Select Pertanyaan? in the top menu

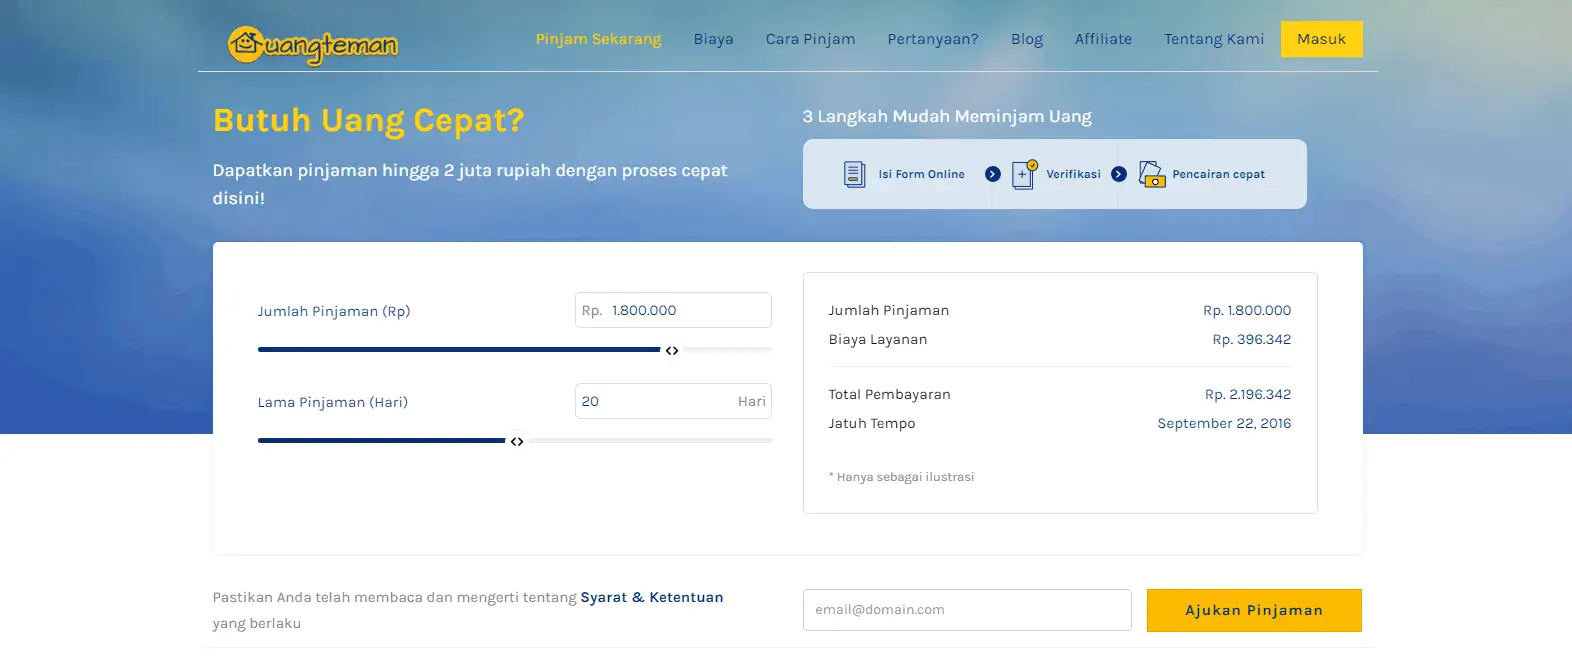[932, 39]
